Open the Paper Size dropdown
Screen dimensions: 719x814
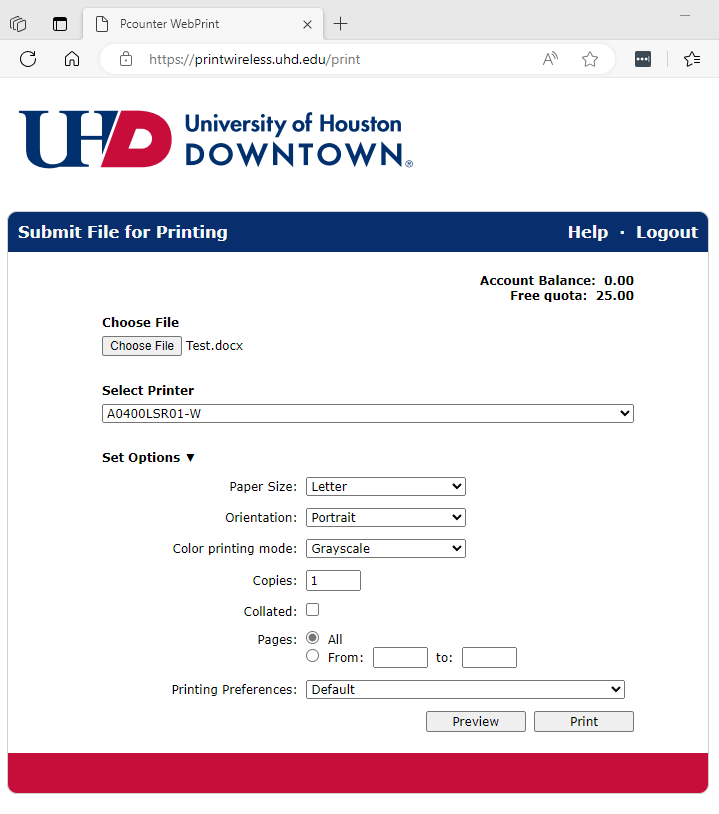point(385,487)
